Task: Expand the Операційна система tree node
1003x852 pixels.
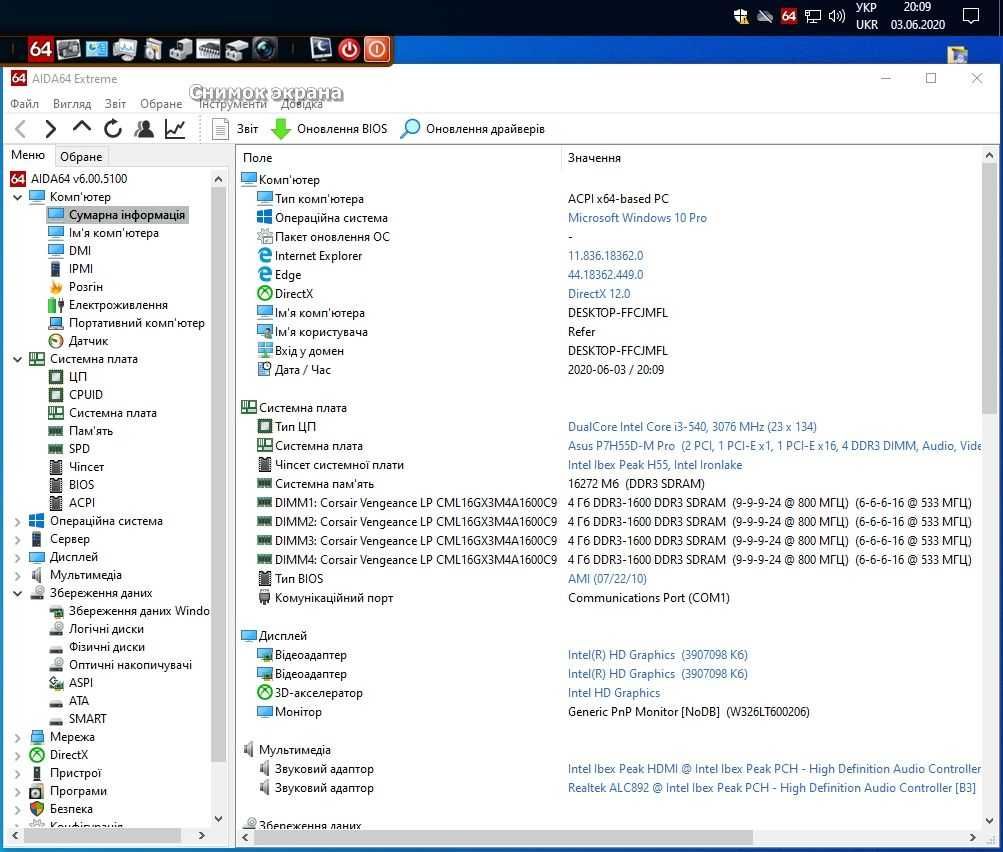Action: click(17, 521)
